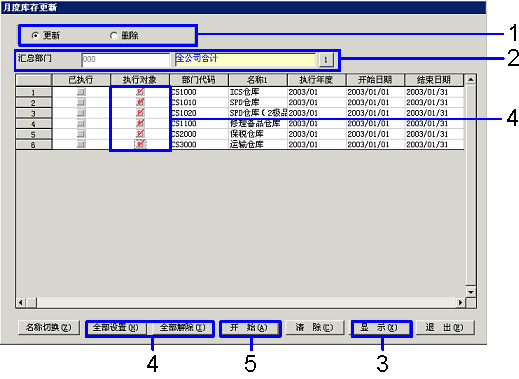Click the ICS仓库 name cell

[258, 92]
